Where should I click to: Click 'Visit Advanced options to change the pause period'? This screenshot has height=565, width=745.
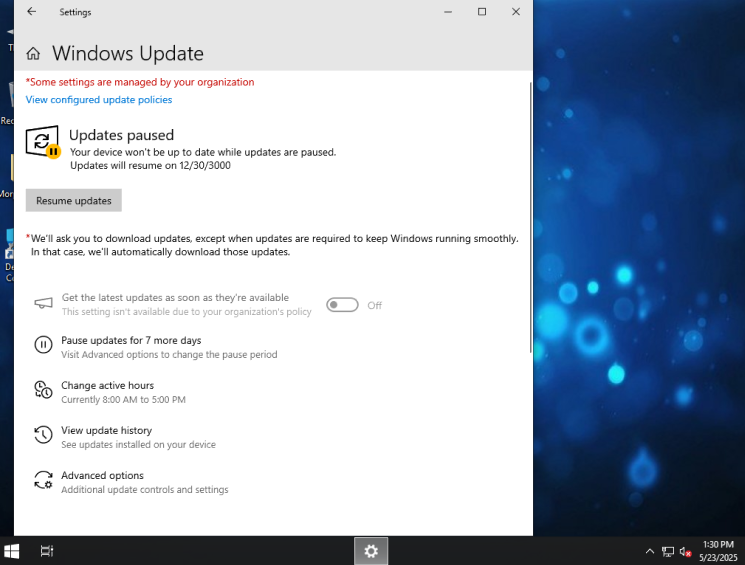(169, 354)
